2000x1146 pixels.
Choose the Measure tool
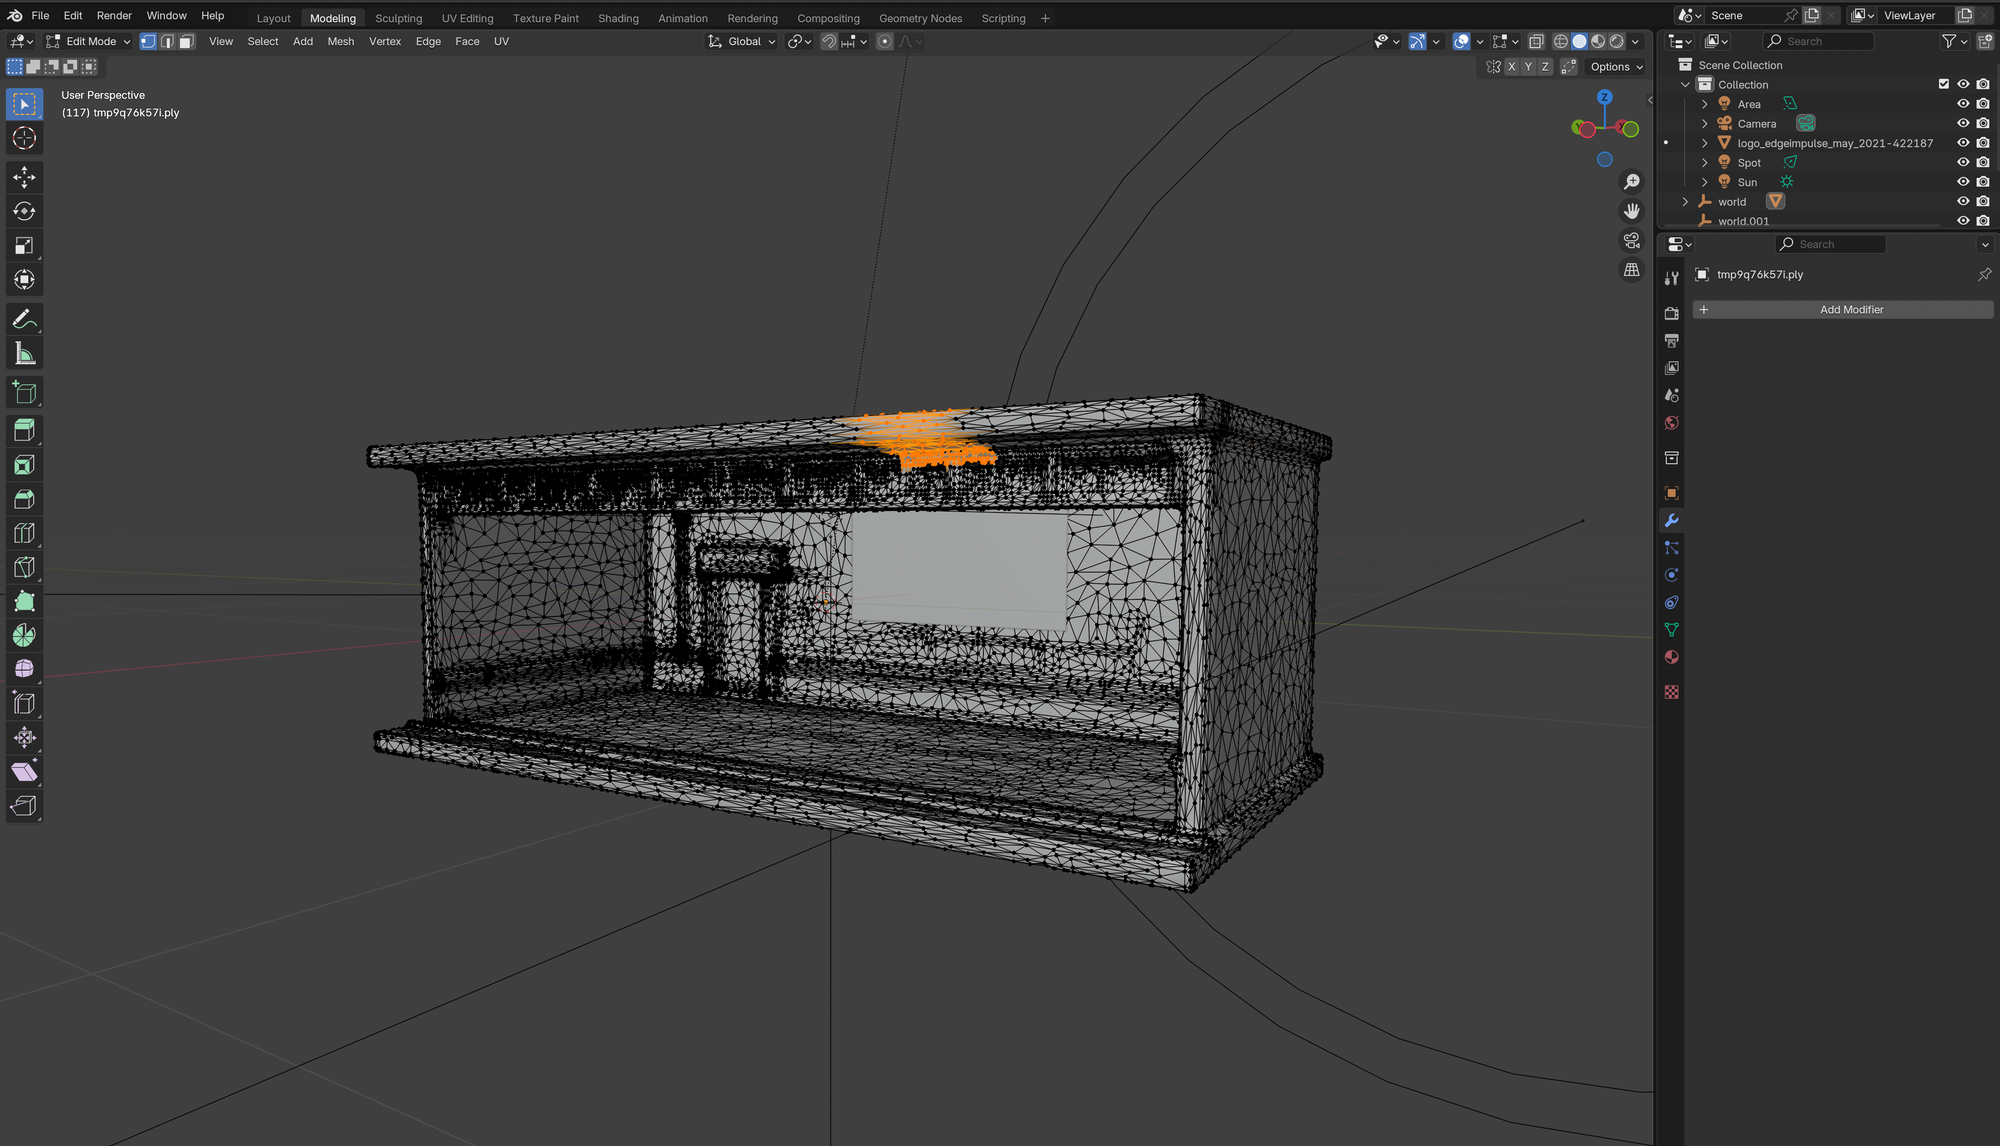pyautogui.click(x=24, y=353)
